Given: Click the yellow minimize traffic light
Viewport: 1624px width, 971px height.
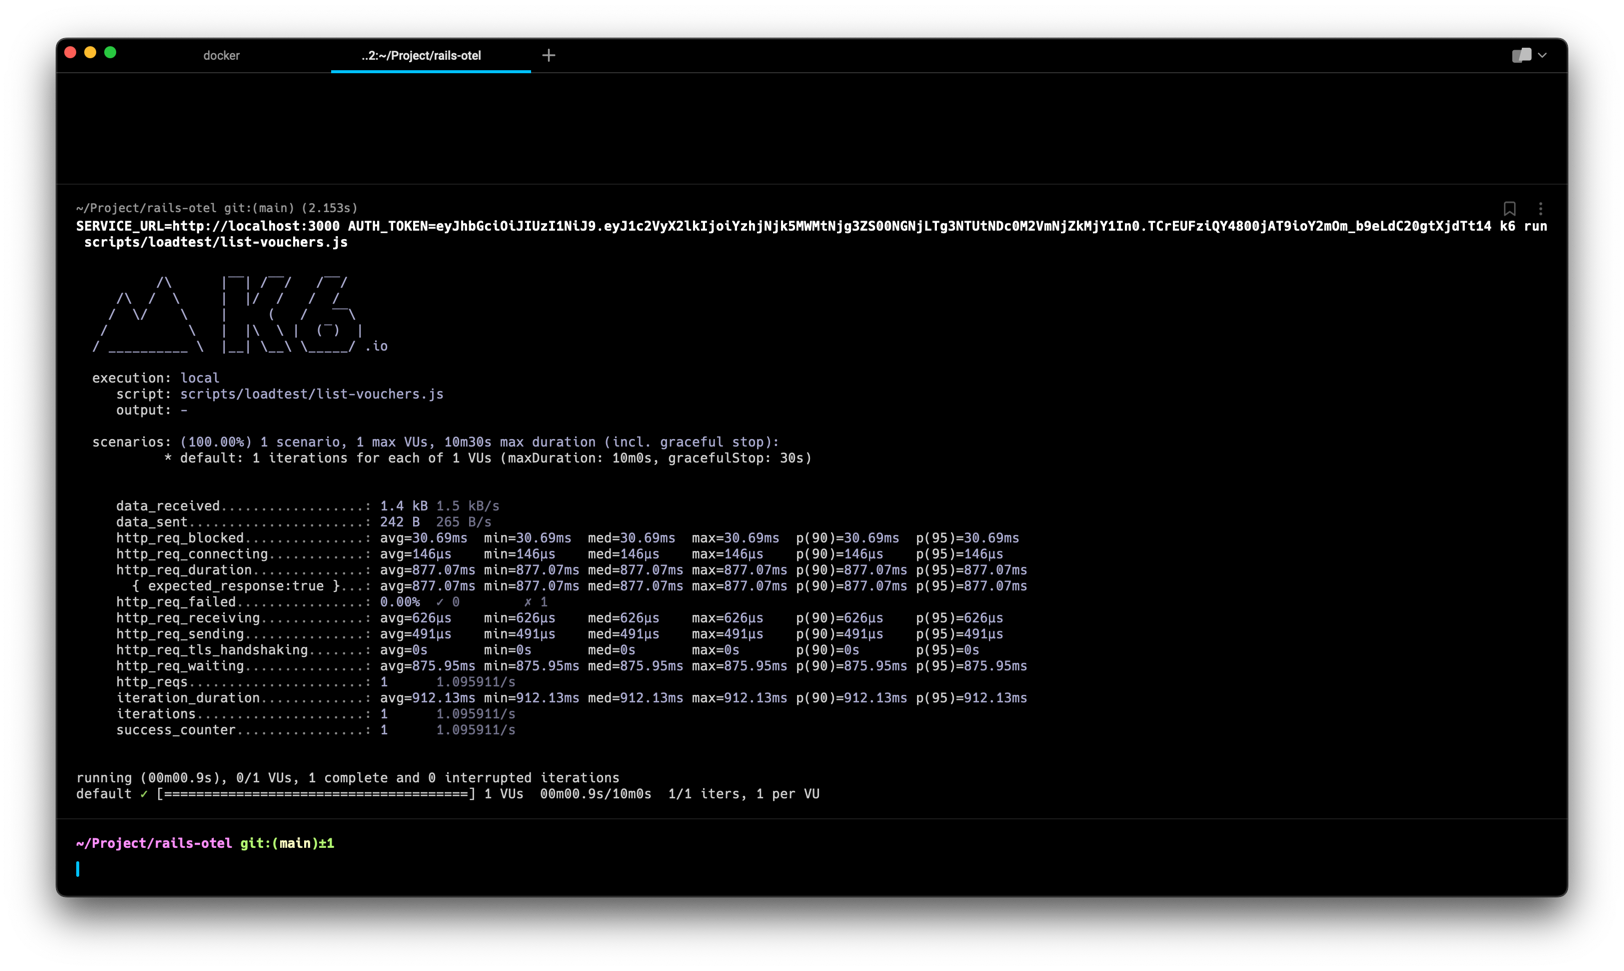Looking at the screenshot, I should coord(90,51).
